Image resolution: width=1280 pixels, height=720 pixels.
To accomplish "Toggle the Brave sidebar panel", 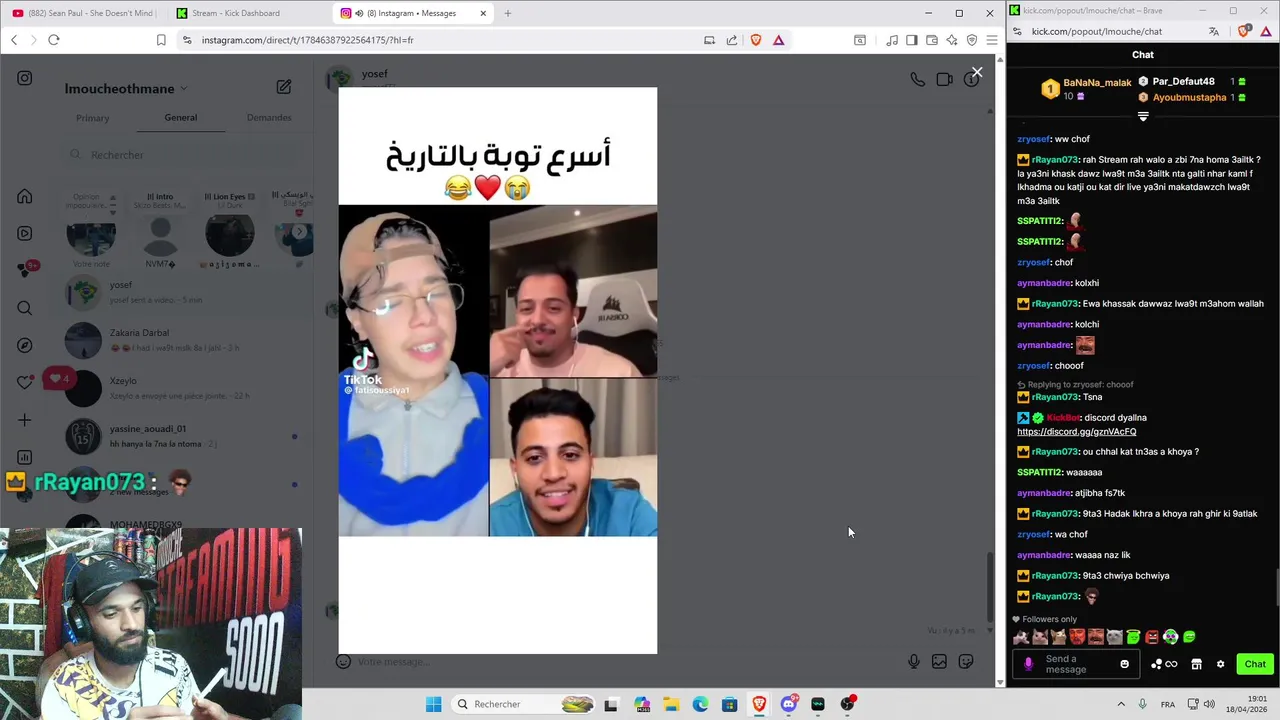I will pos(911,40).
